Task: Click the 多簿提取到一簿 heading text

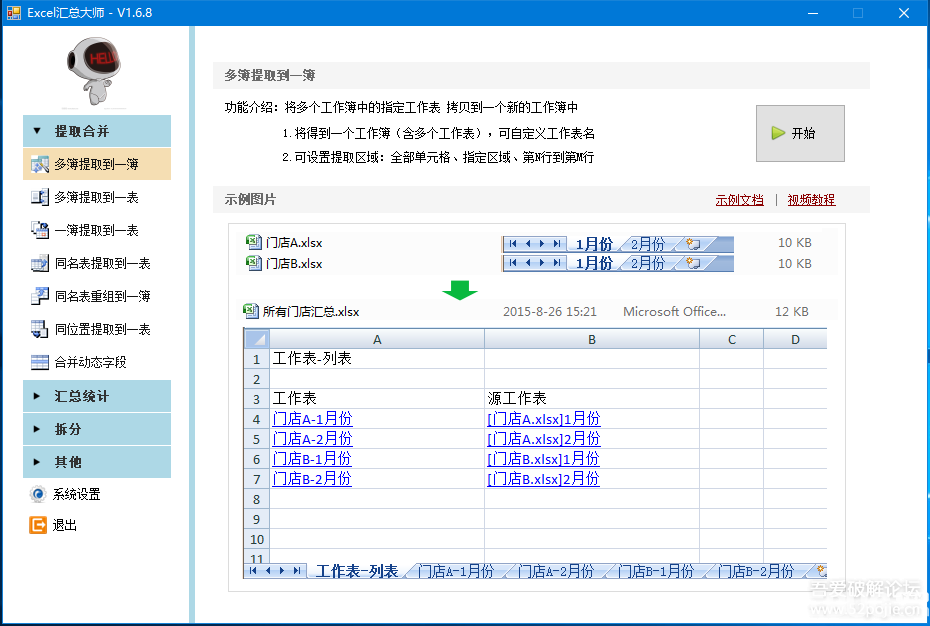Action: [x=270, y=75]
